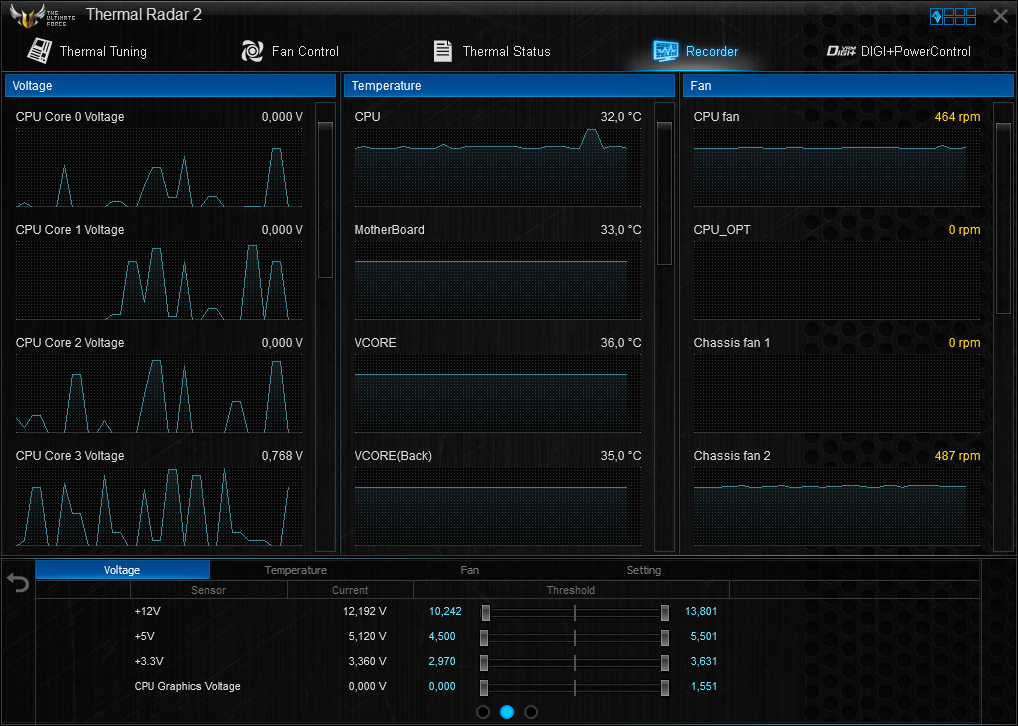Screen dimensions: 1018x726
Task: Click the Temperature panel header
Action: tap(509, 86)
